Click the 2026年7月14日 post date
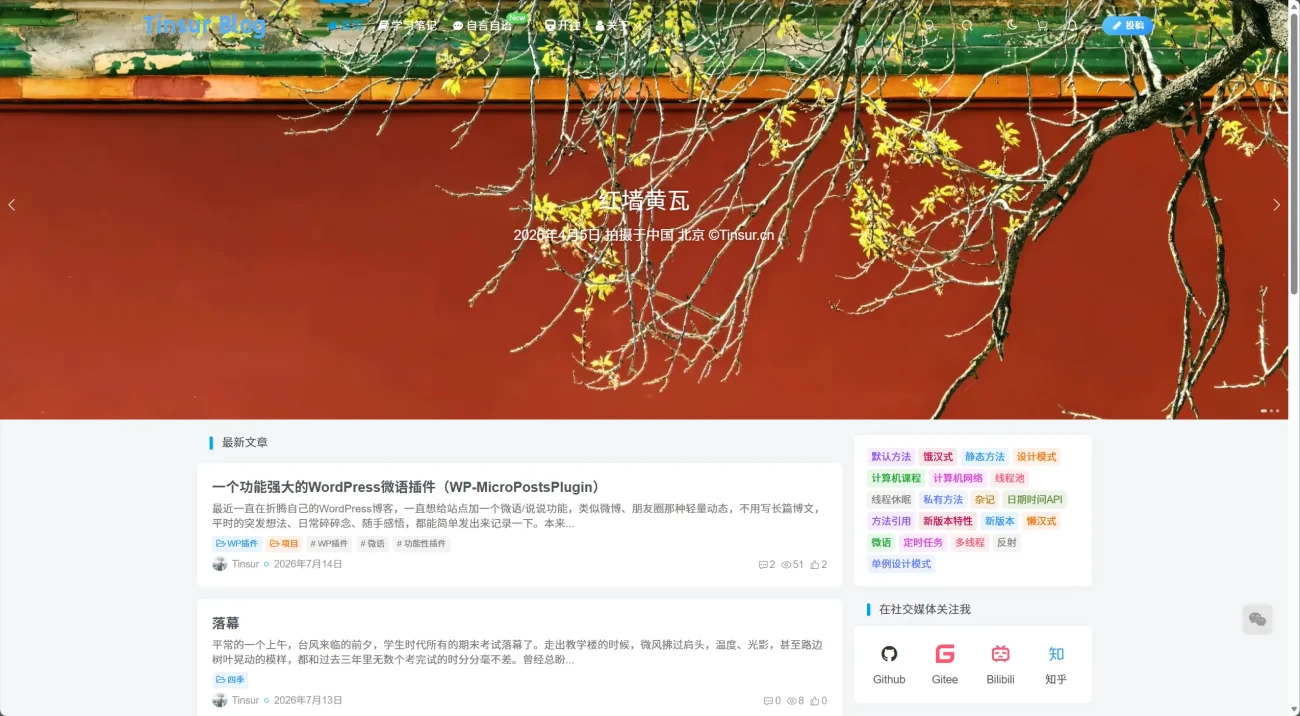 point(308,564)
